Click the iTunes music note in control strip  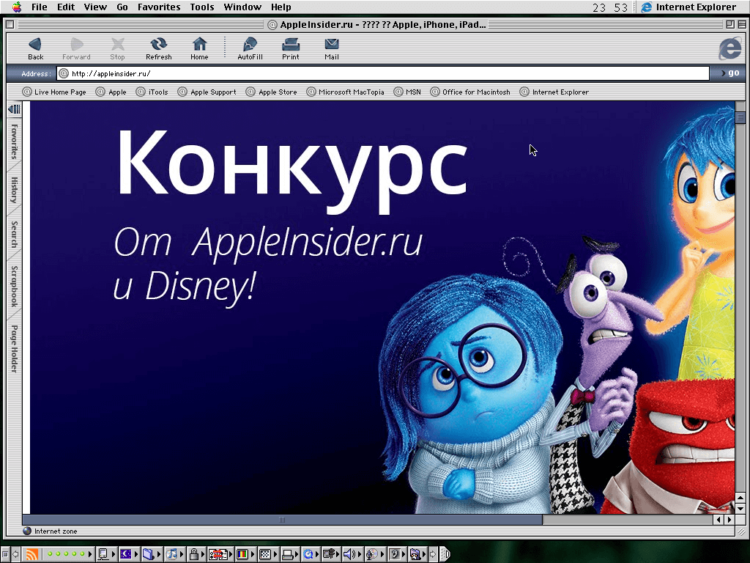171,554
